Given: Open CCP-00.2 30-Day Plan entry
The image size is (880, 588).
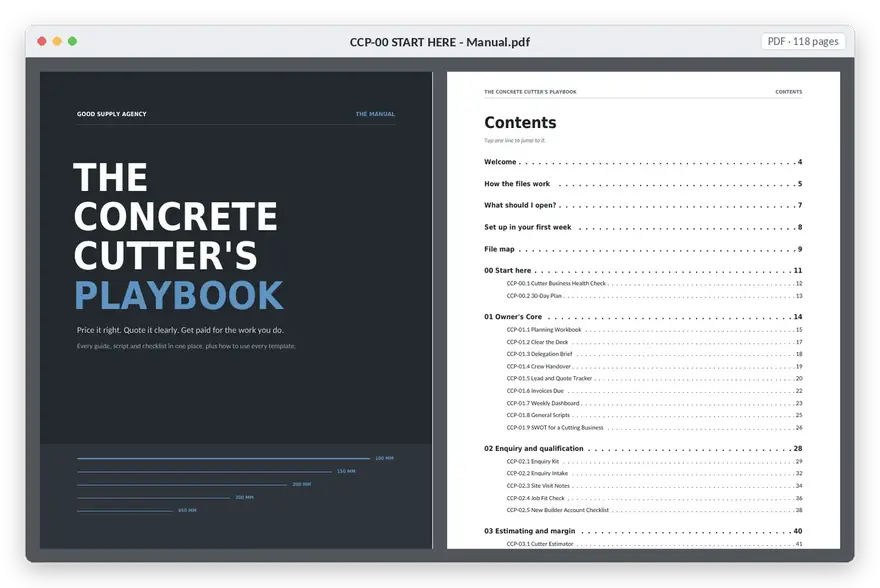Looking at the screenshot, I should click(x=654, y=296).
